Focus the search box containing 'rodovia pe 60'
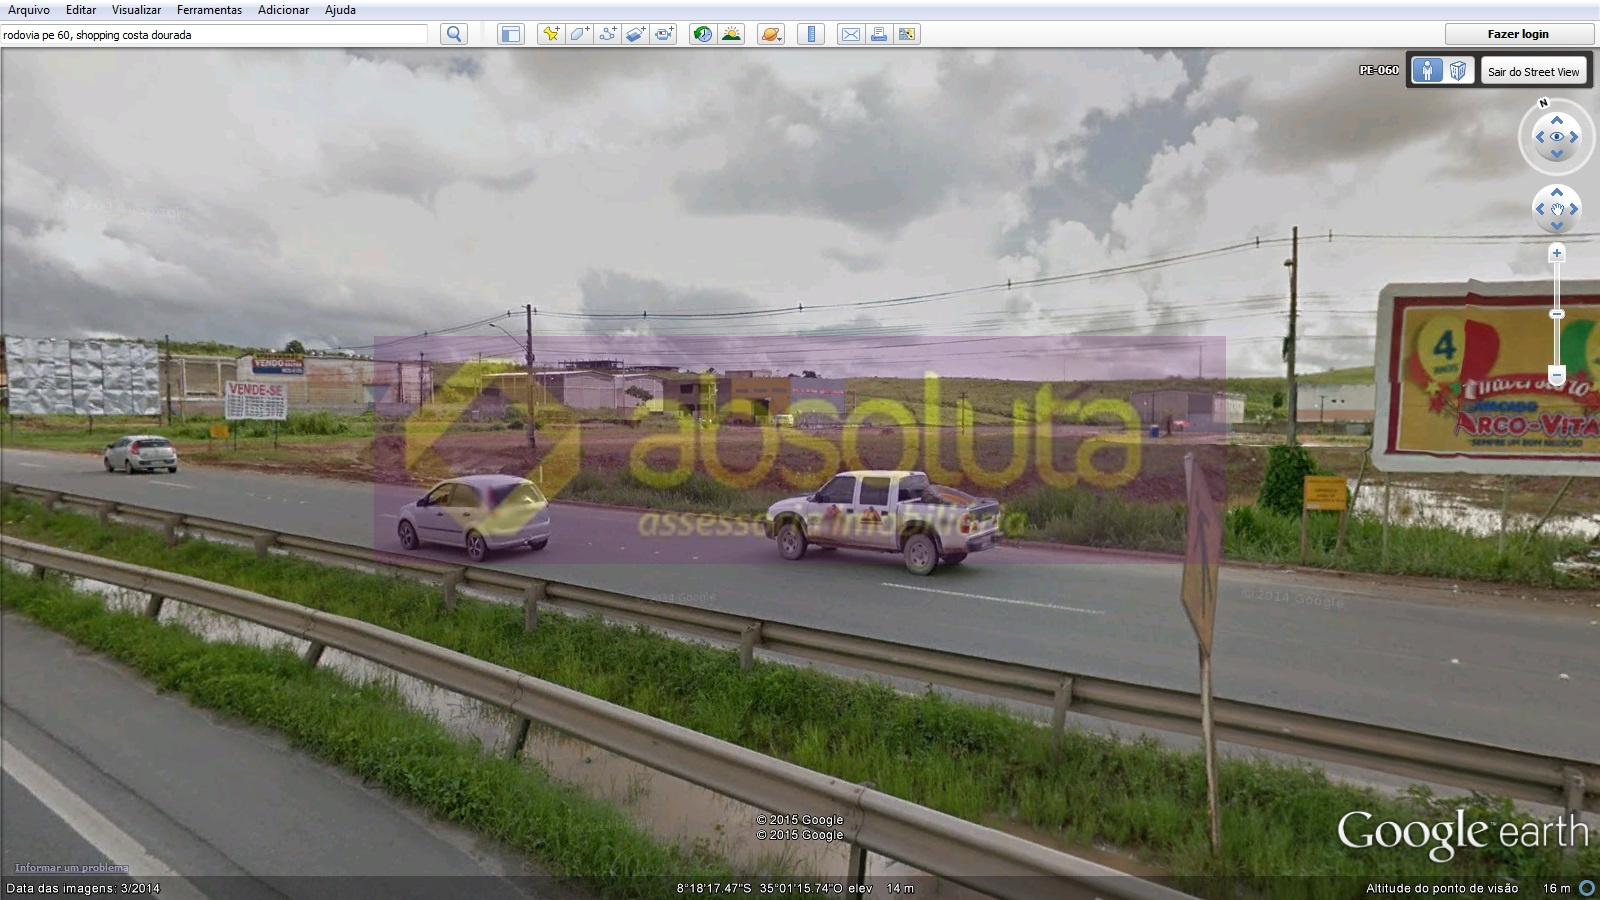 pyautogui.click(x=214, y=34)
